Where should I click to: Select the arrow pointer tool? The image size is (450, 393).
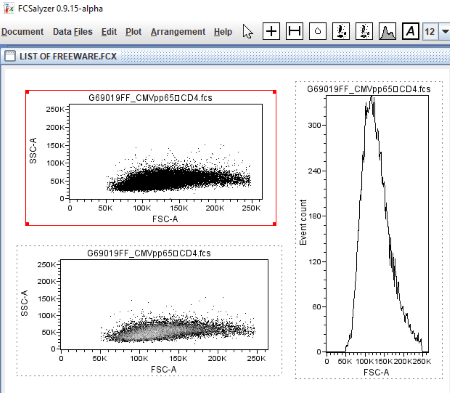coord(248,32)
